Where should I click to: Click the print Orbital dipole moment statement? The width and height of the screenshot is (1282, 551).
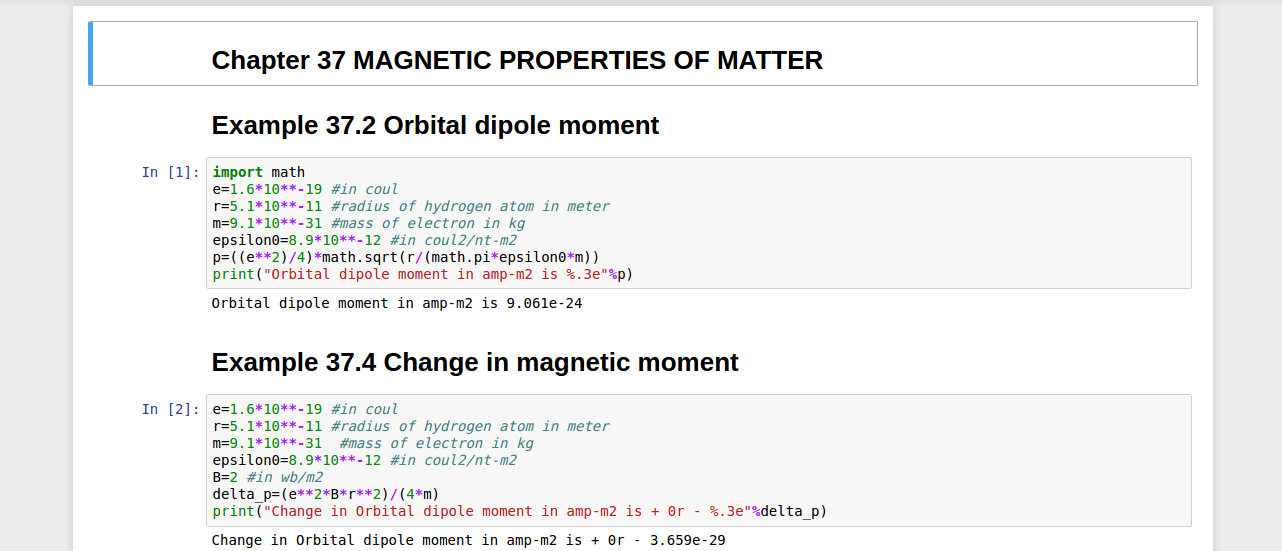click(422, 274)
